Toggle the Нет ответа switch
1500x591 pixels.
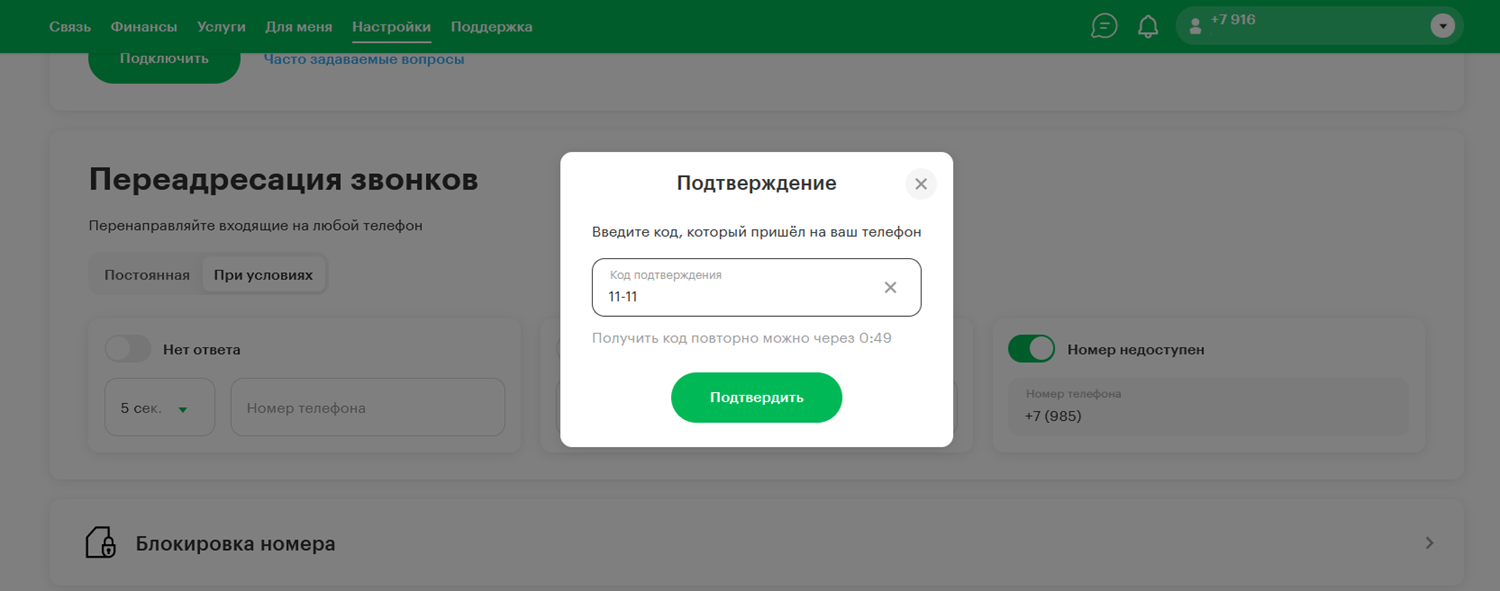pyautogui.click(x=127, y=349)
